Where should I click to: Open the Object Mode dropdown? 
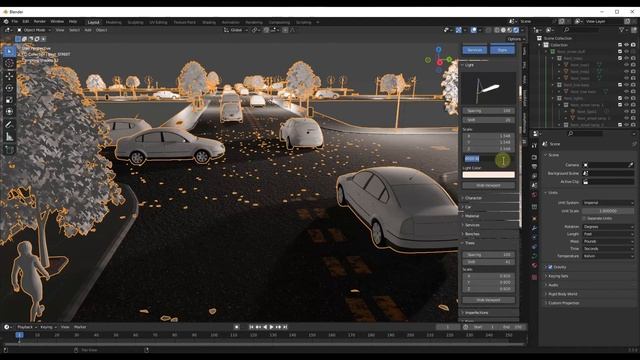(34, 30)
